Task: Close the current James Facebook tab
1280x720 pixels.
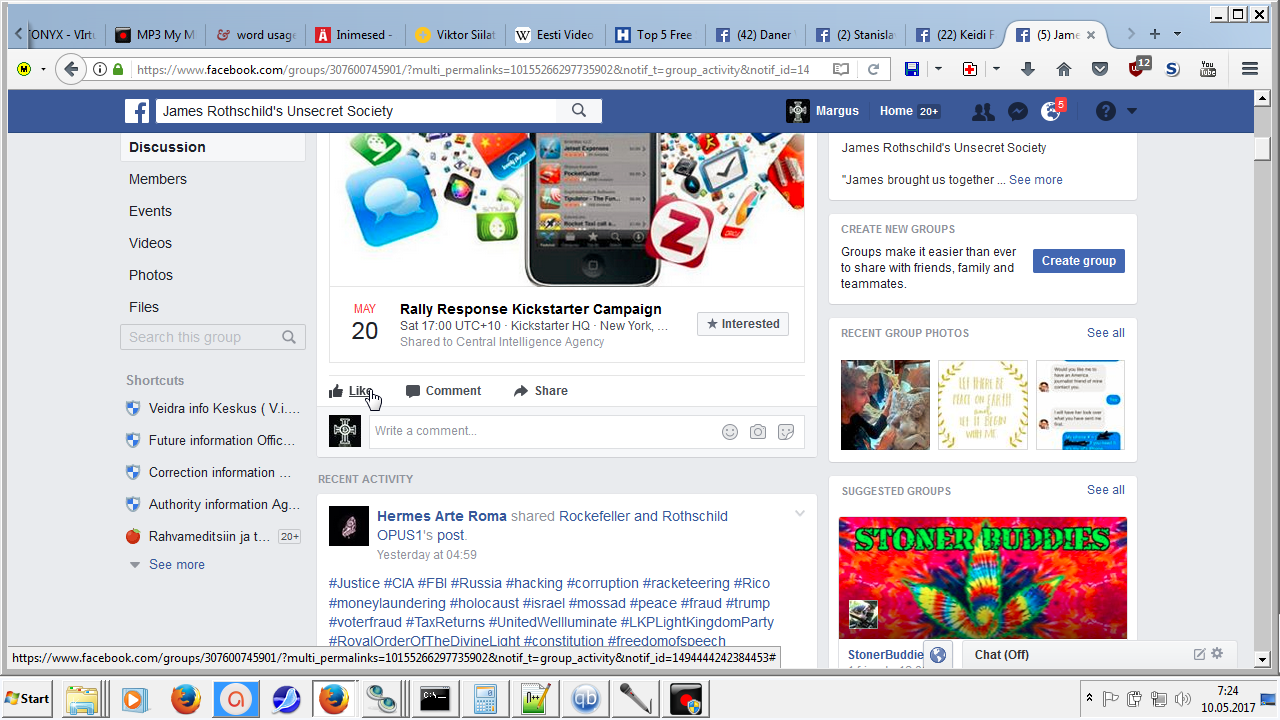Action: [x=1091, y=35]
